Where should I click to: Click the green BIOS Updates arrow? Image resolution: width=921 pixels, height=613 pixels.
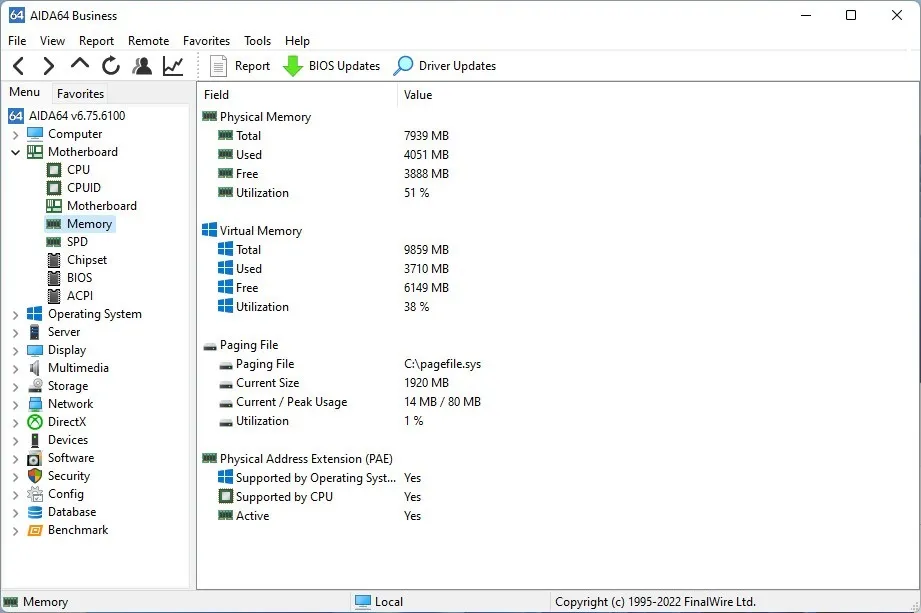pos(293,66)
